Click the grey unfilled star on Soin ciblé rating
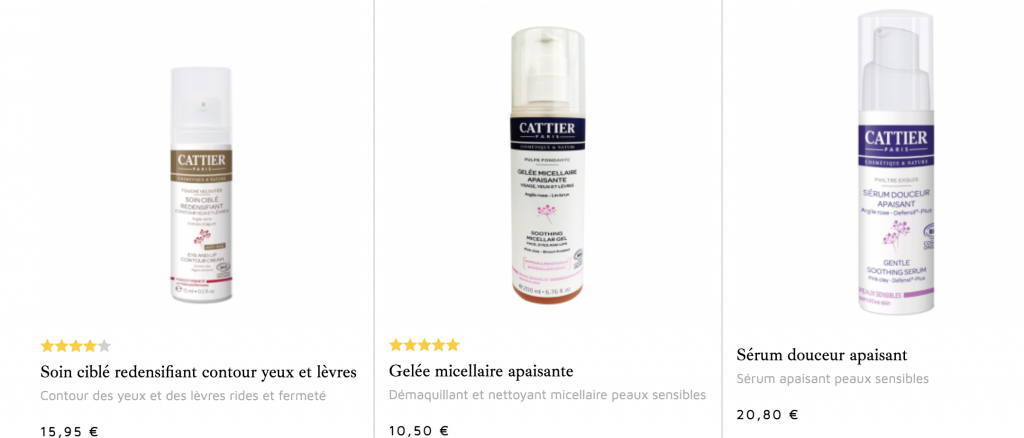 click(104, 346)
